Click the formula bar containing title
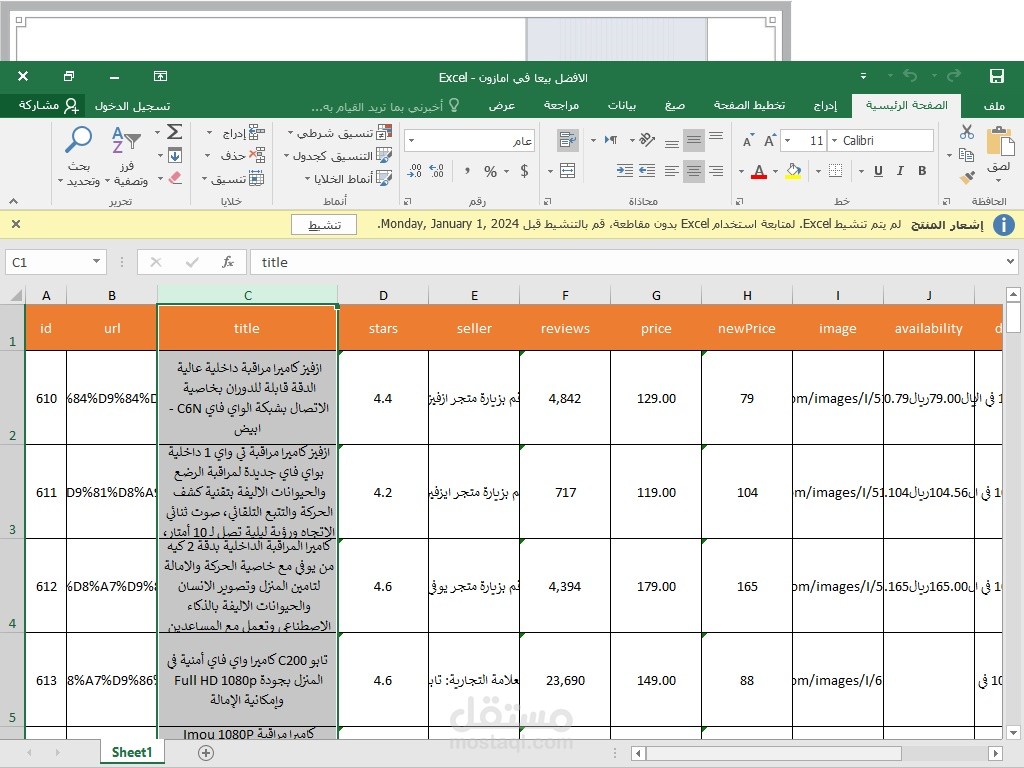This screenshot has height=768, width=1024. click(627, 262)
